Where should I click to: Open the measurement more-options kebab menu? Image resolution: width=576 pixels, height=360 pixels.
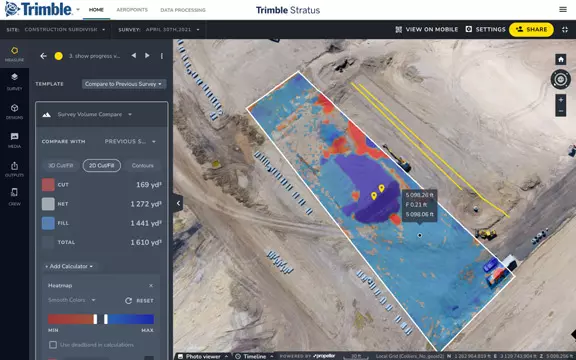coord(162,56)
